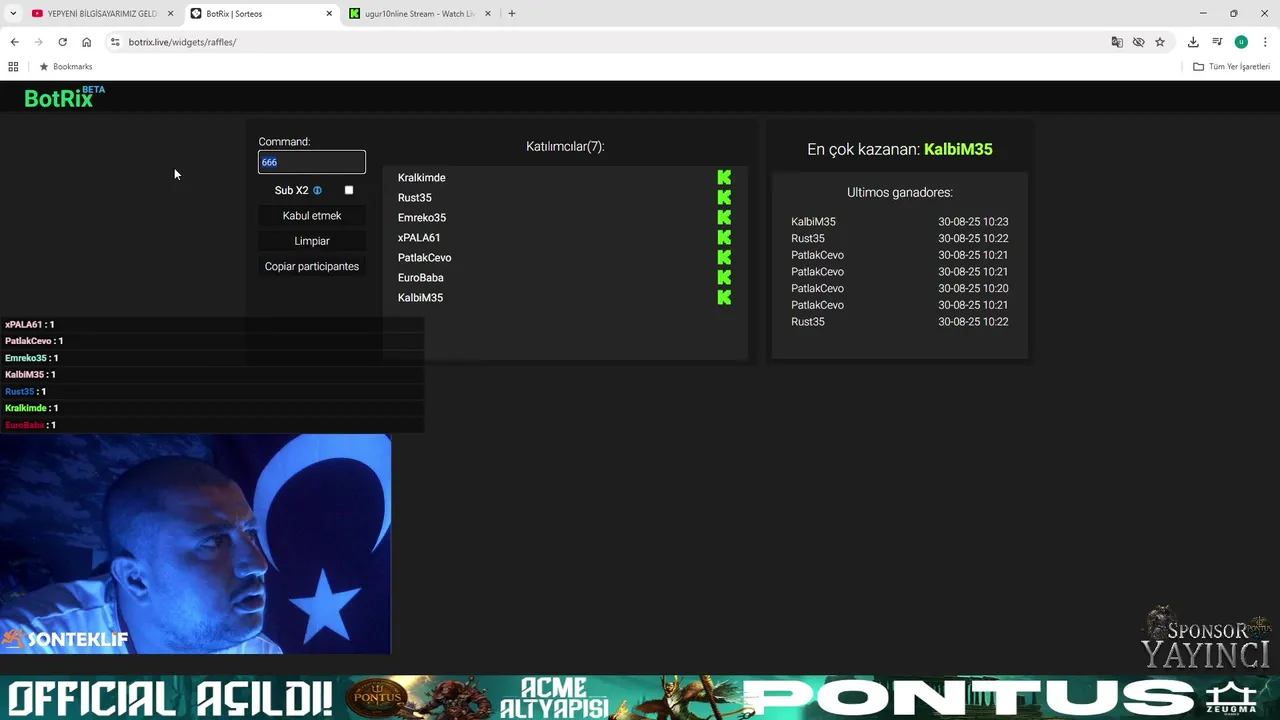Open the tab search dropdown arrow
Image resolution: width=1280 pixels, height=720 pixels.
[x=13, y=14]
